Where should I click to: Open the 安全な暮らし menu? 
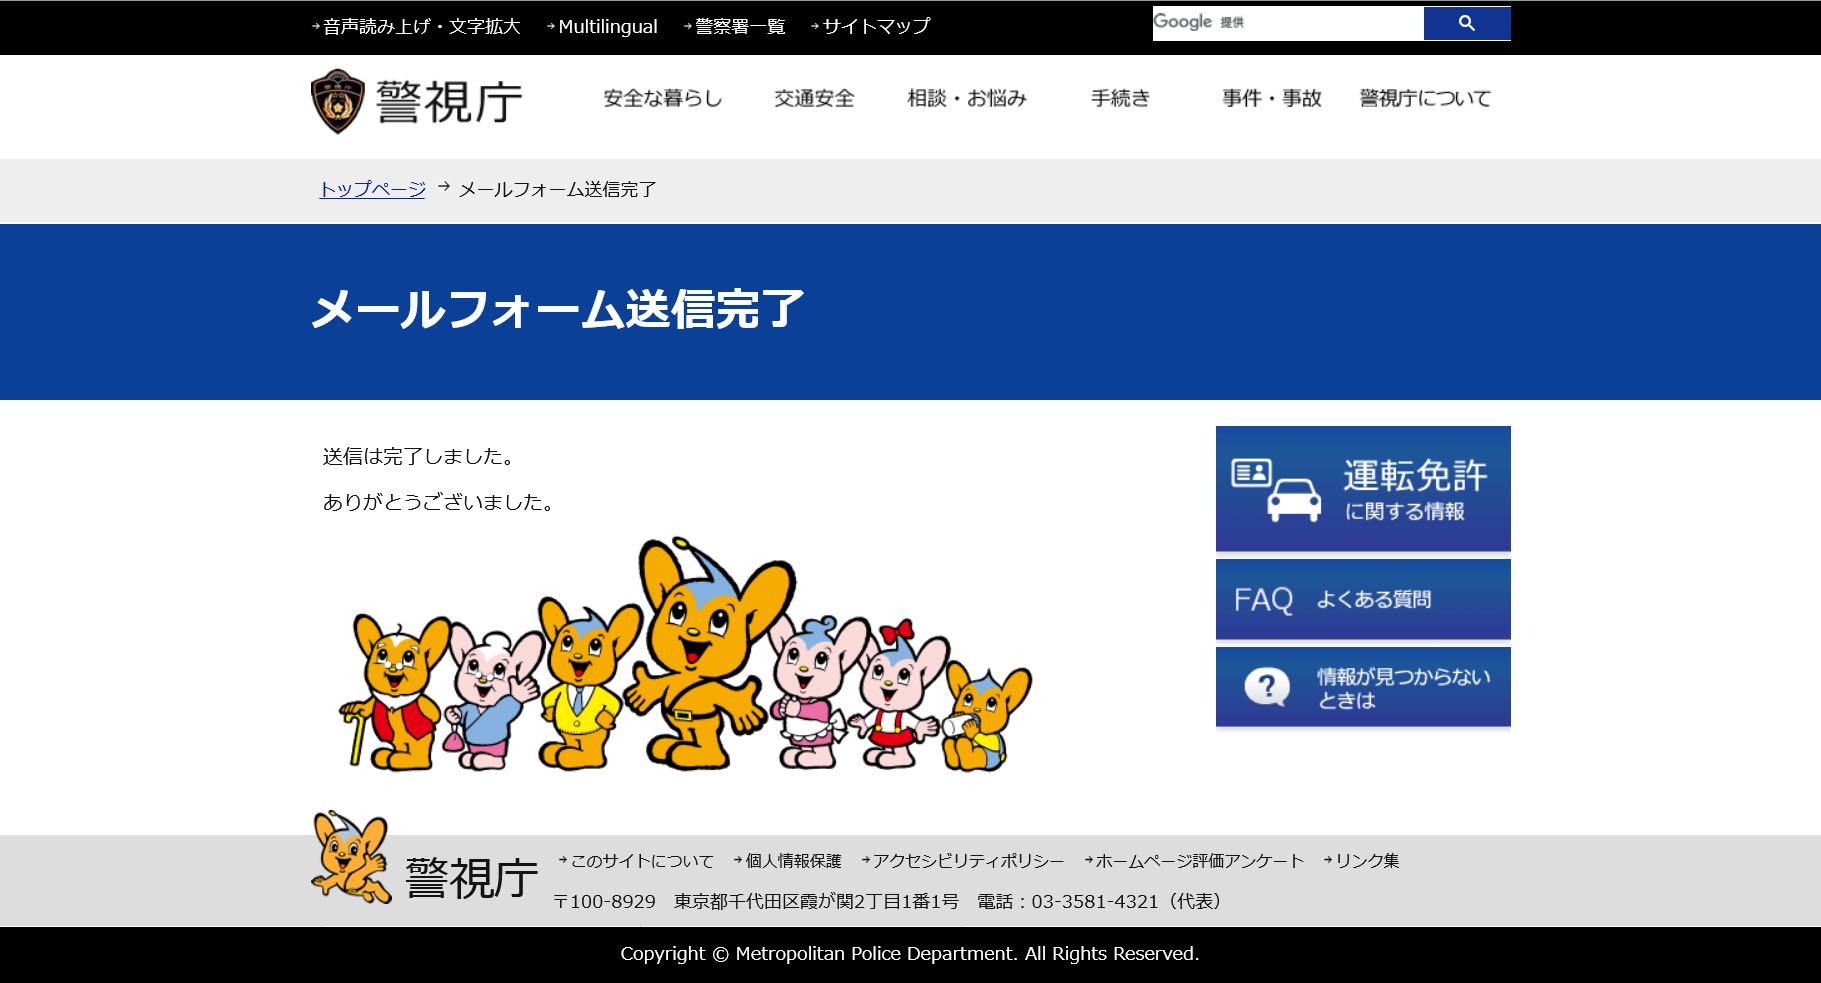coord(662,98)
